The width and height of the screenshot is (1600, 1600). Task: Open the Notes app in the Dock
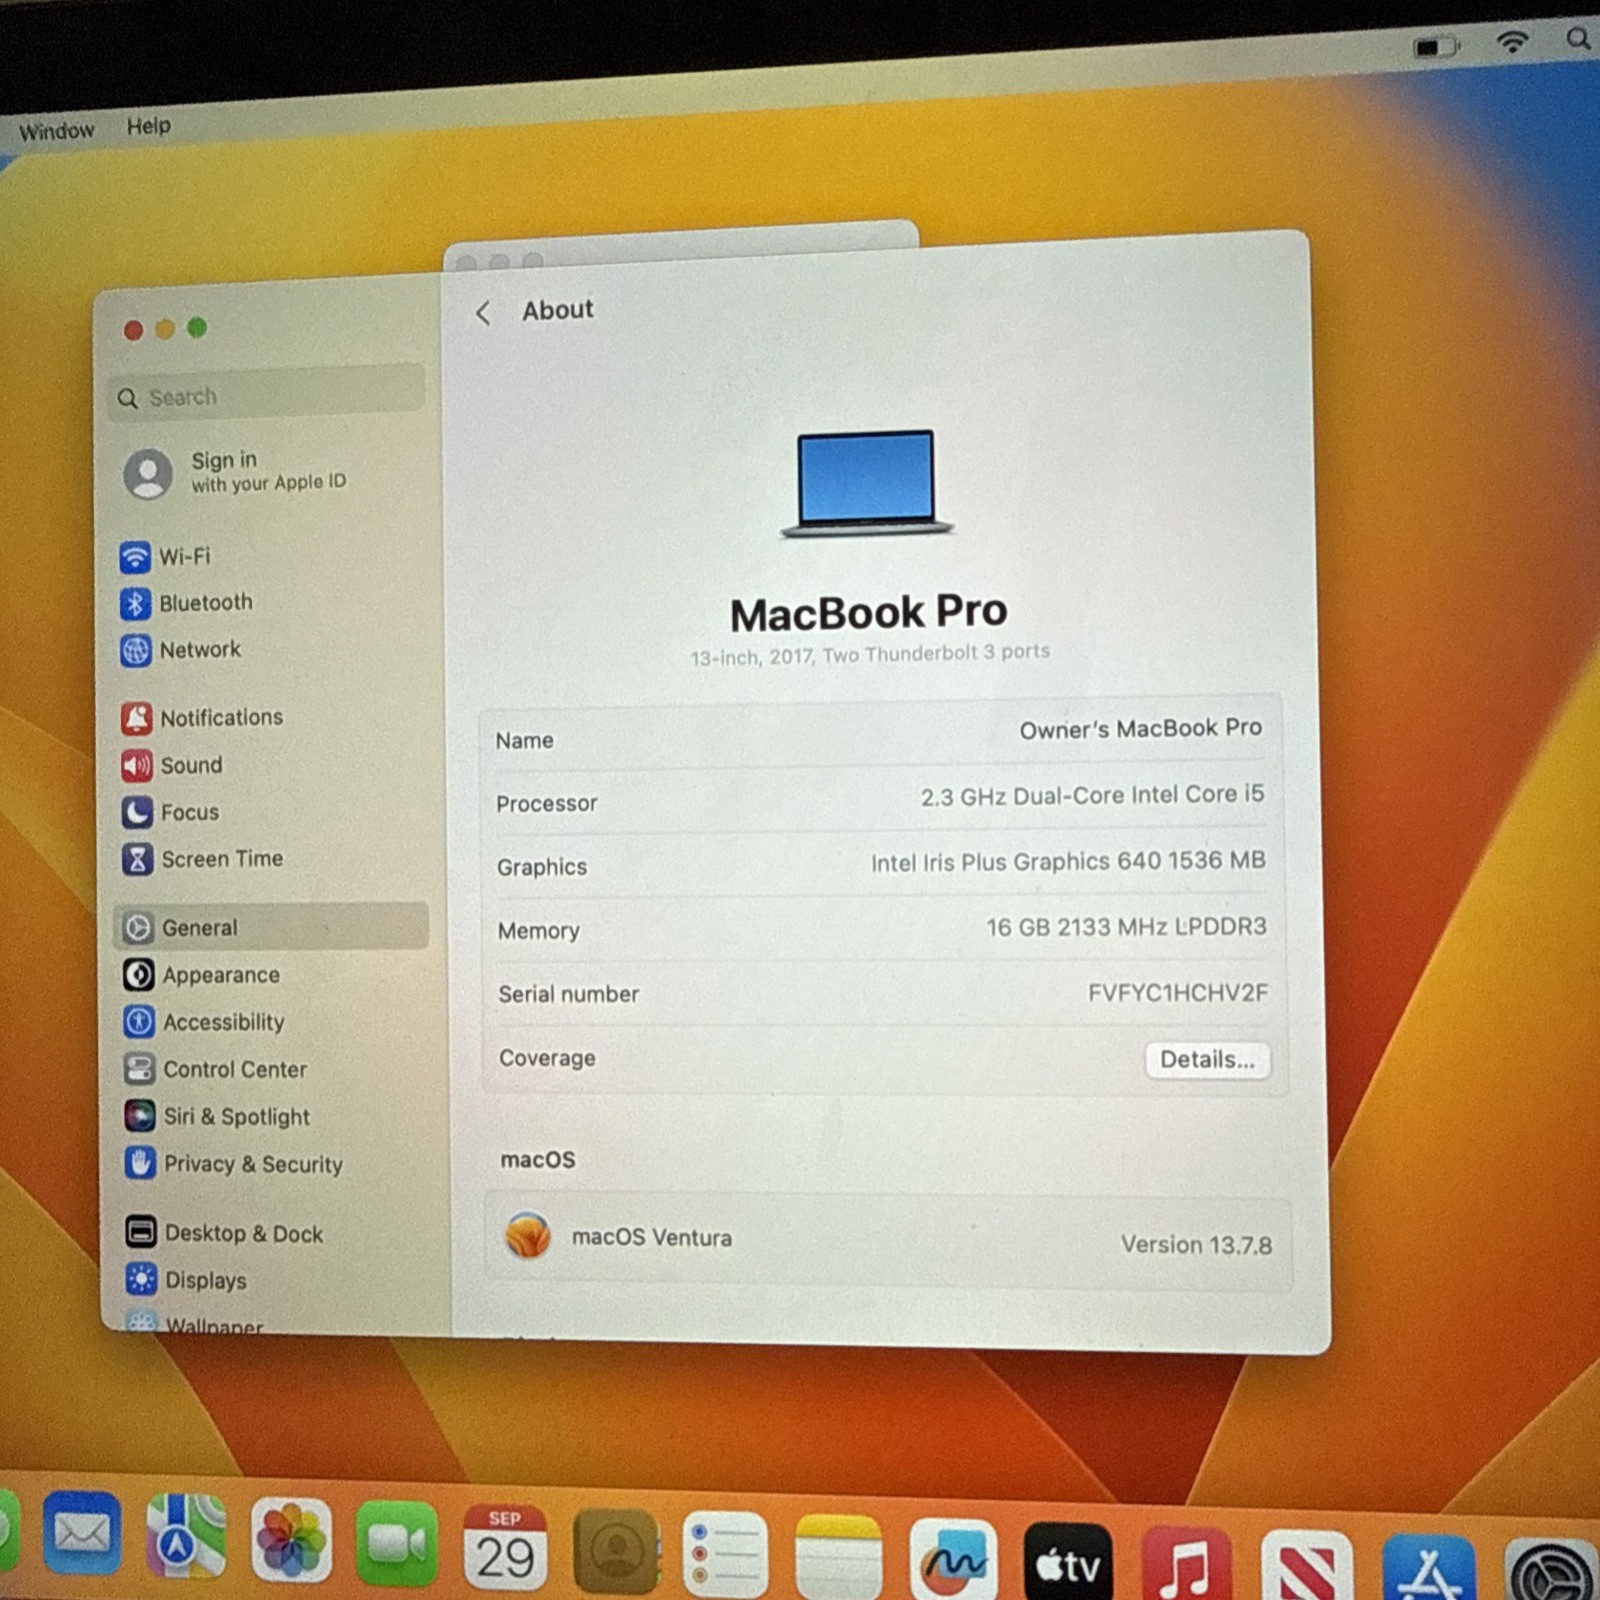point(839,1558)
